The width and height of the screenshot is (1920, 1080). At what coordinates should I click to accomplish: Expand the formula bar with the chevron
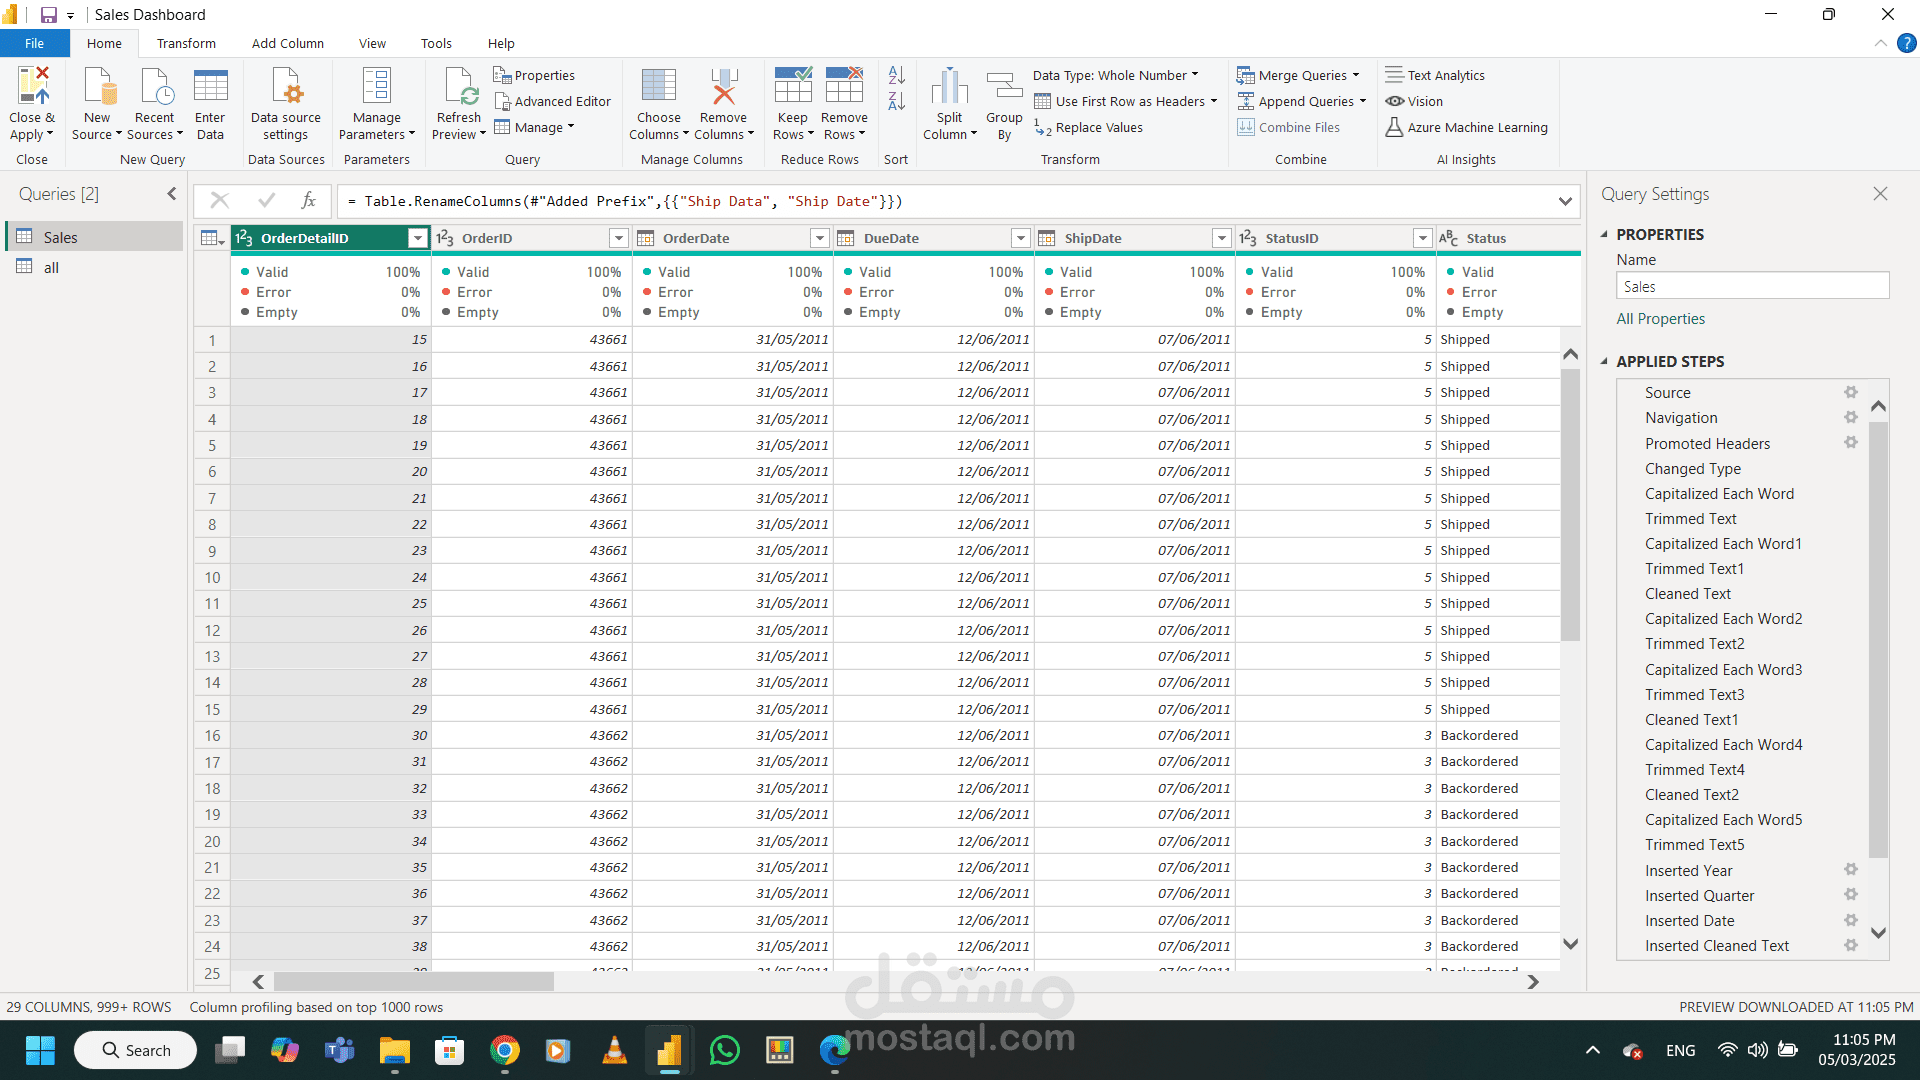click(1565, 201)
